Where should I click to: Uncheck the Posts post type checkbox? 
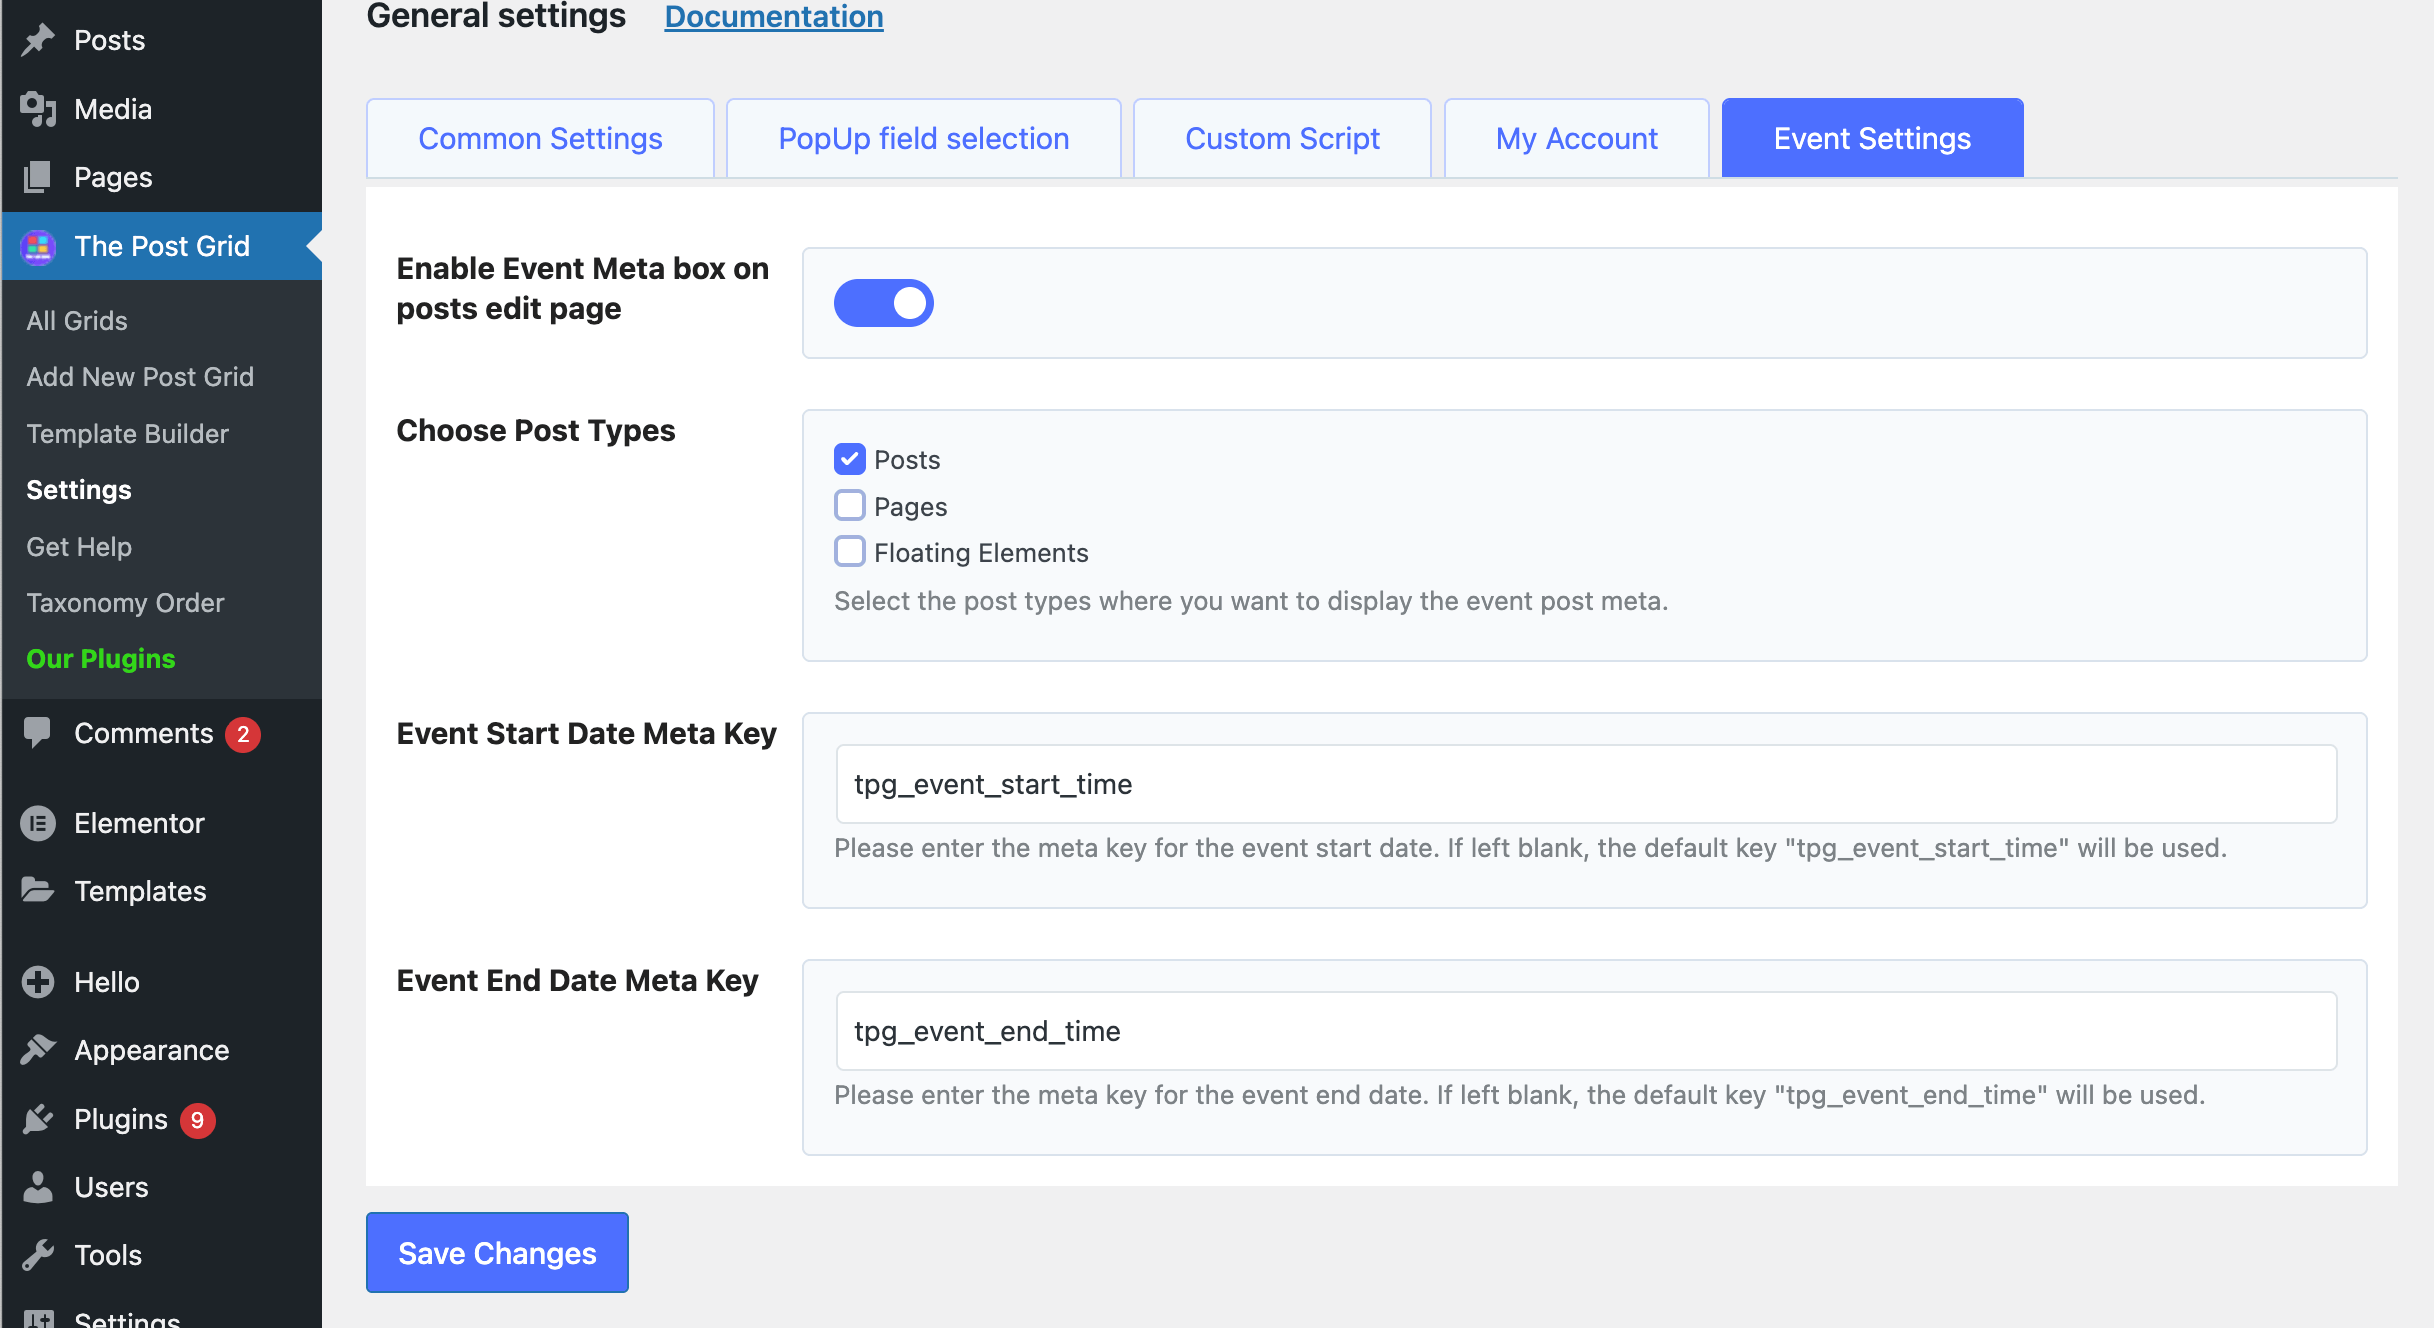tap(850, 459)
